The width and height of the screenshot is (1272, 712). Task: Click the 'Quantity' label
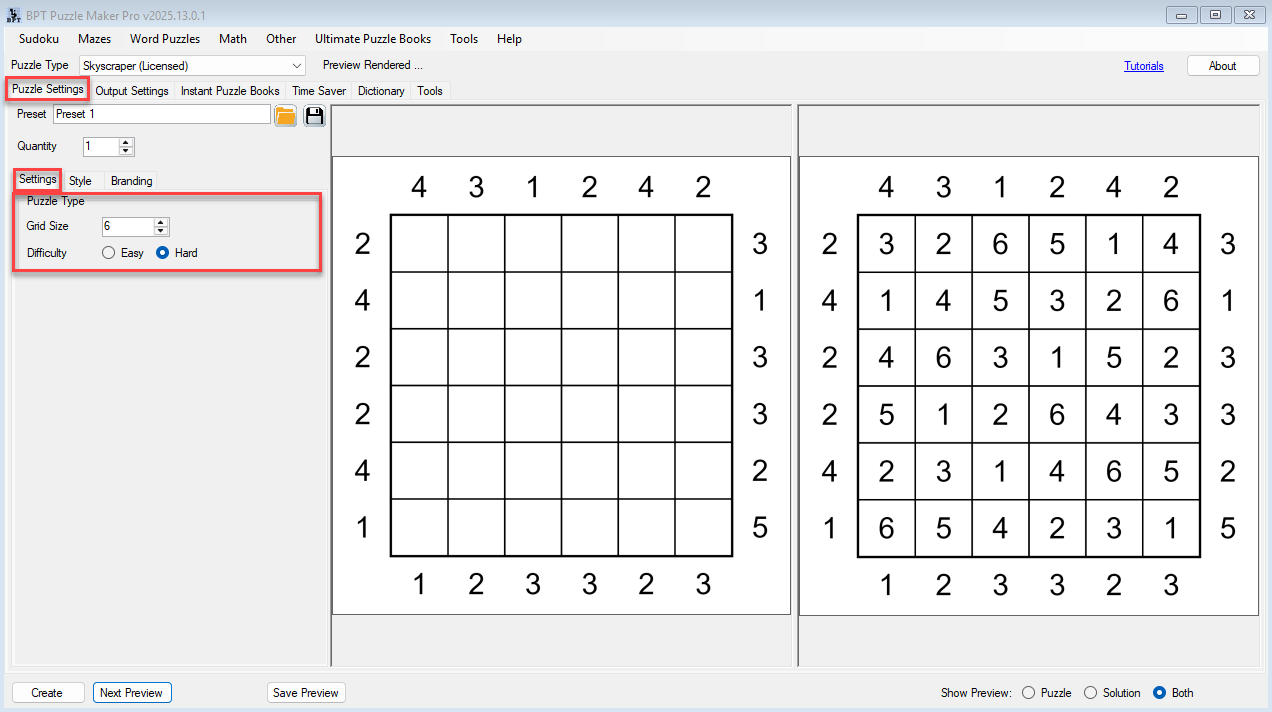click(x=37, y=146)
